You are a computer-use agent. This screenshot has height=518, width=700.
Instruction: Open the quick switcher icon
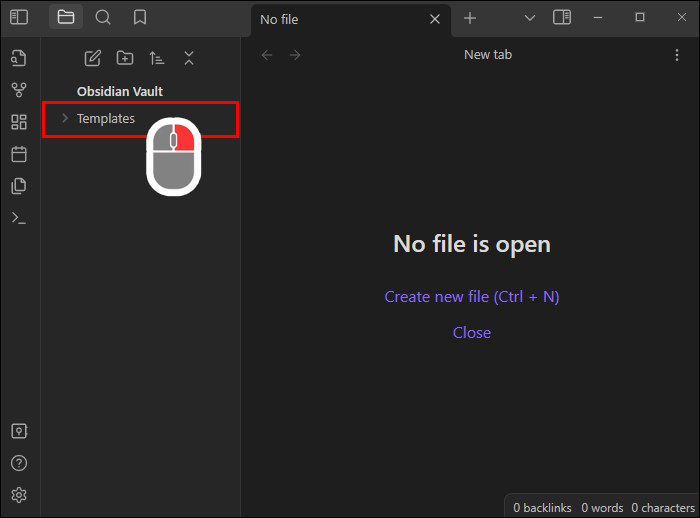(x=19, y=58)
